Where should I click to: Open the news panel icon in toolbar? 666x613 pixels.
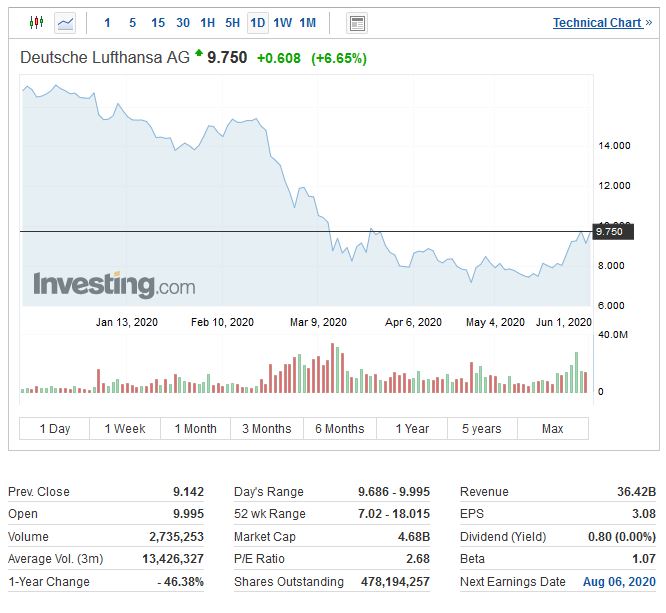pyautogui.click(x=357, y=23)
